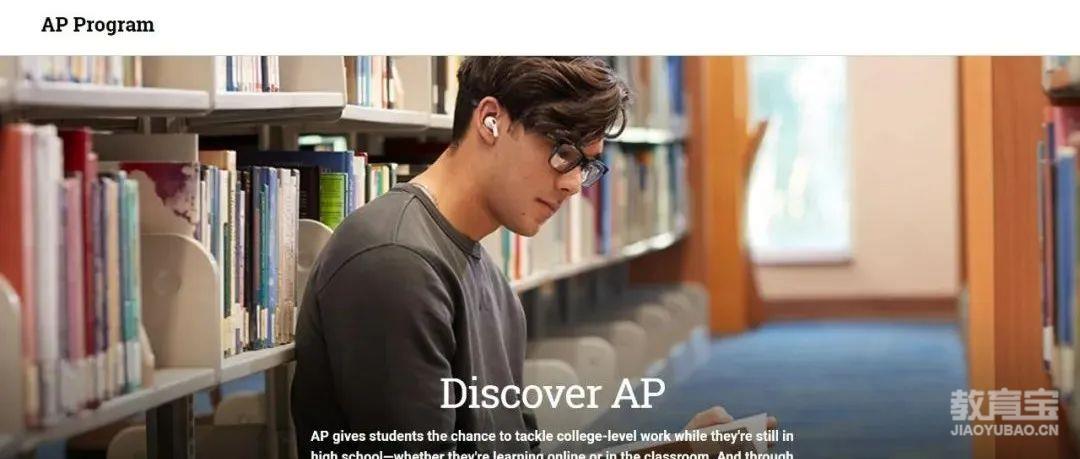This screenshot has height=459, width=1080.
Task: Click the student's black eyeglasses
Action: pyautogui.click(x=577, y=161)
